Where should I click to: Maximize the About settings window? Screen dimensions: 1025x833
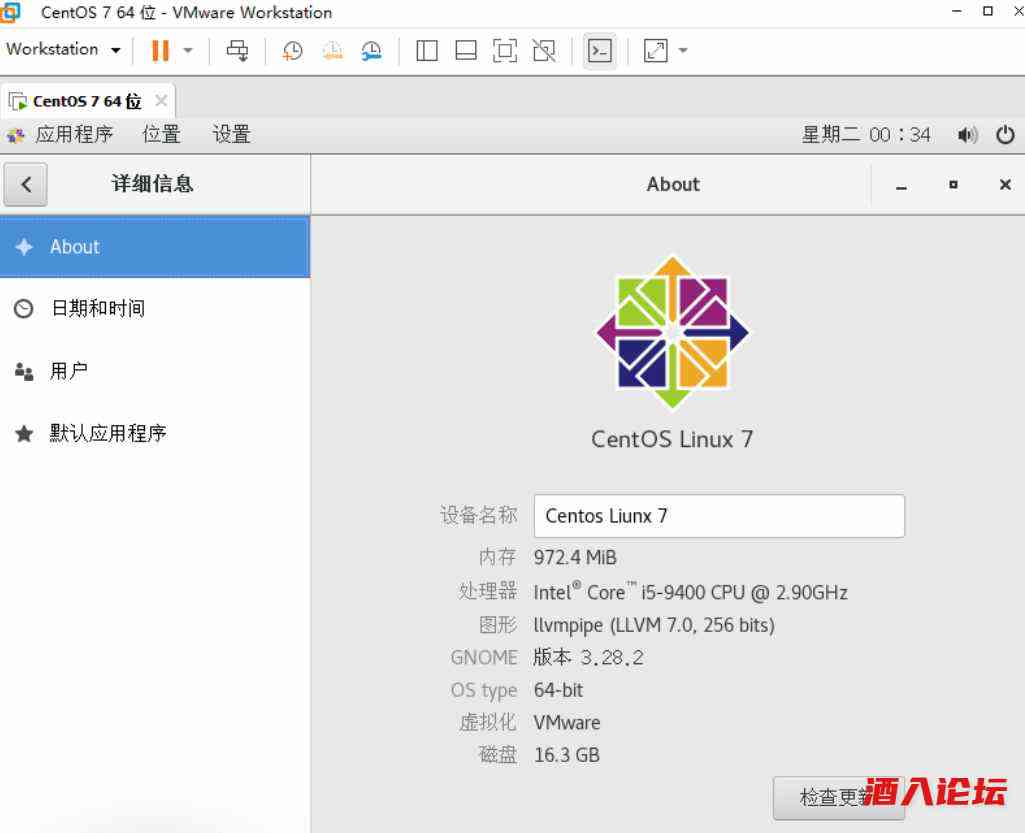click(954, 185)
